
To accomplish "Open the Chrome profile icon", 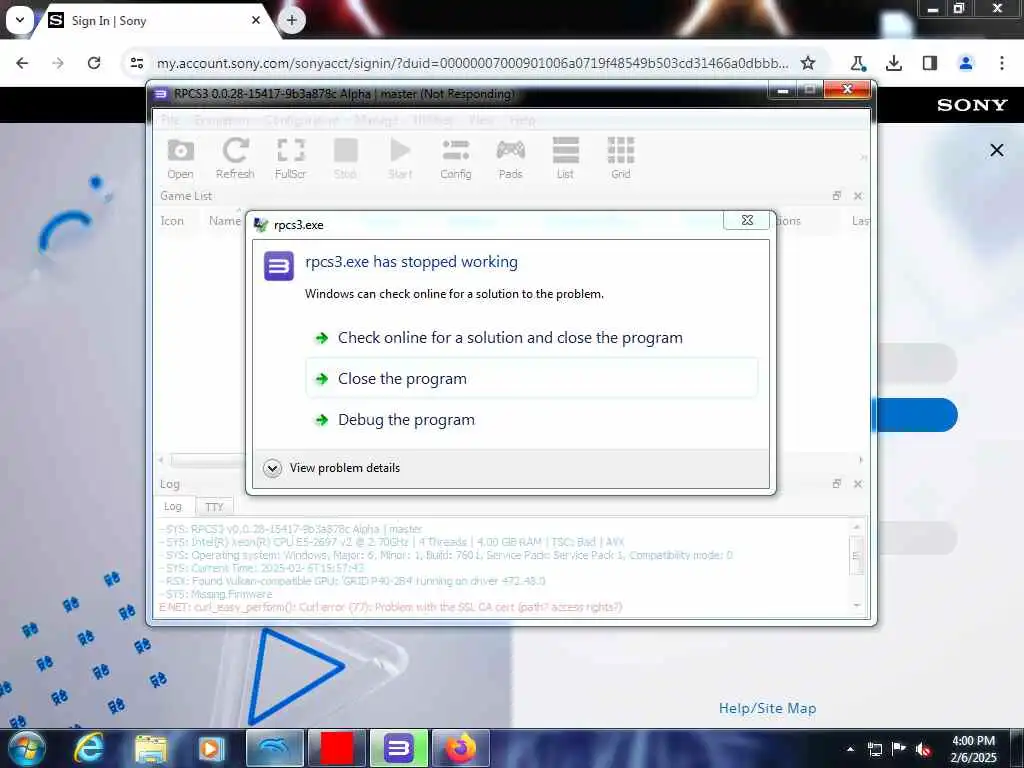I will [966, 63].
